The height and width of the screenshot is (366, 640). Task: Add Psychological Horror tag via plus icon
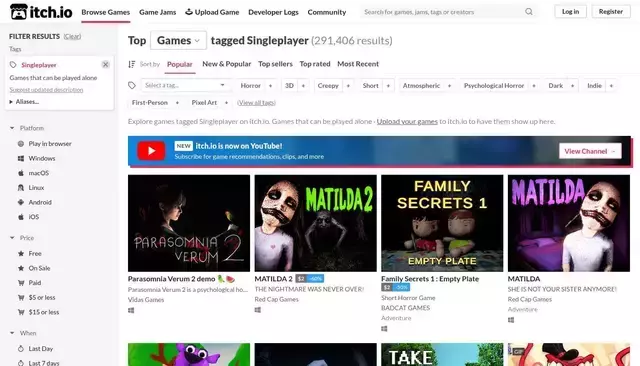click(x=533, y=86)
